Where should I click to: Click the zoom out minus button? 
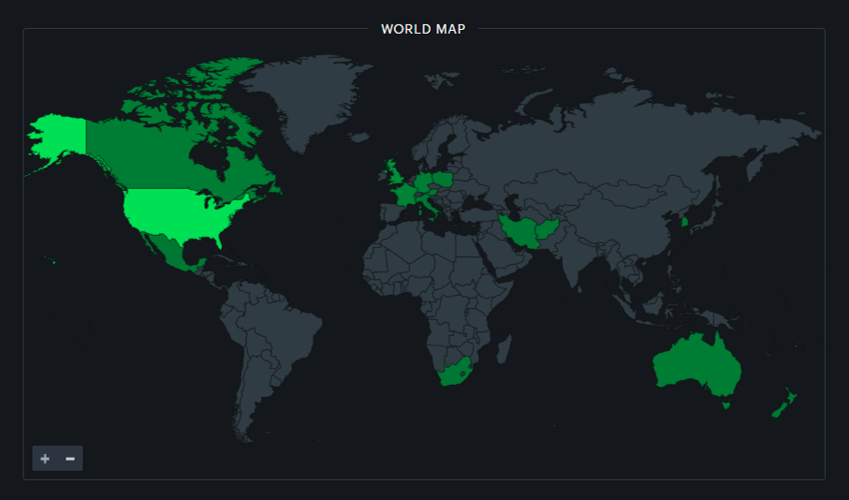70,458
